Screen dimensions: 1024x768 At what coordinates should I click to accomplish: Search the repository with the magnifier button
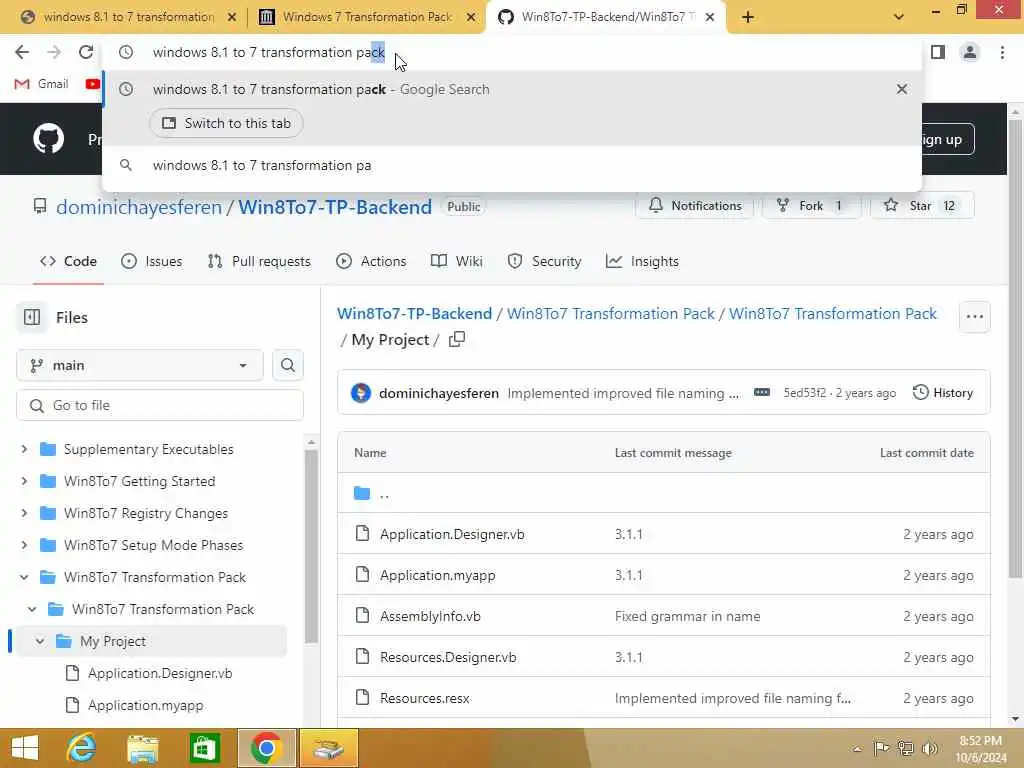[287, 365]
